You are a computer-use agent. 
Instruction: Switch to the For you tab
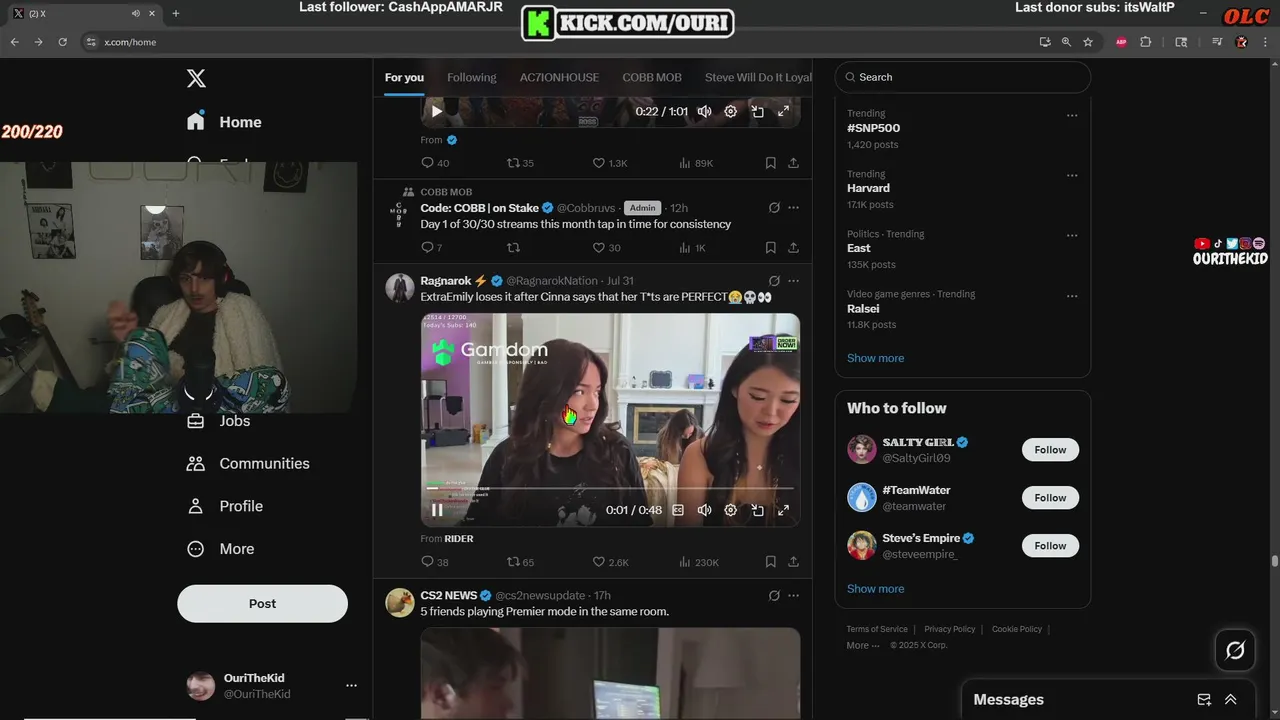click(x=404, y=77)
